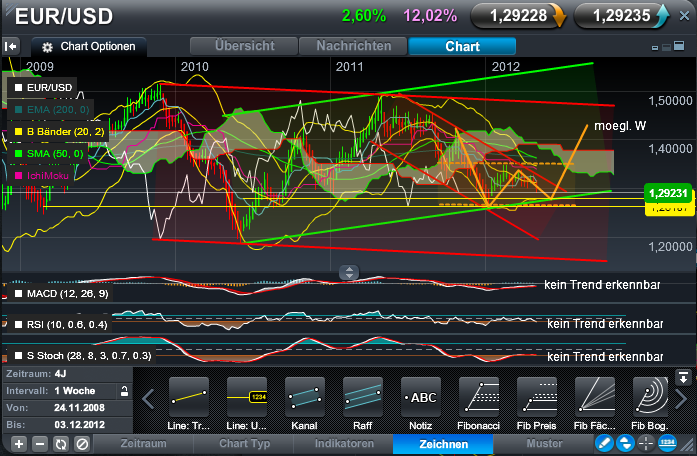Select the Fib Preis tool
Viewport: 697px width, 456px height.
point(537,404)
